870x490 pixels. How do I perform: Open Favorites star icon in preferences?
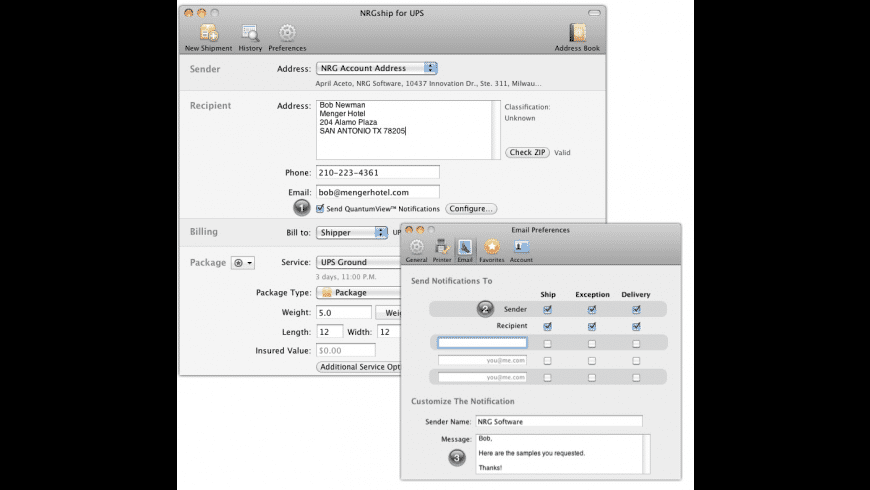coord(492,247)
